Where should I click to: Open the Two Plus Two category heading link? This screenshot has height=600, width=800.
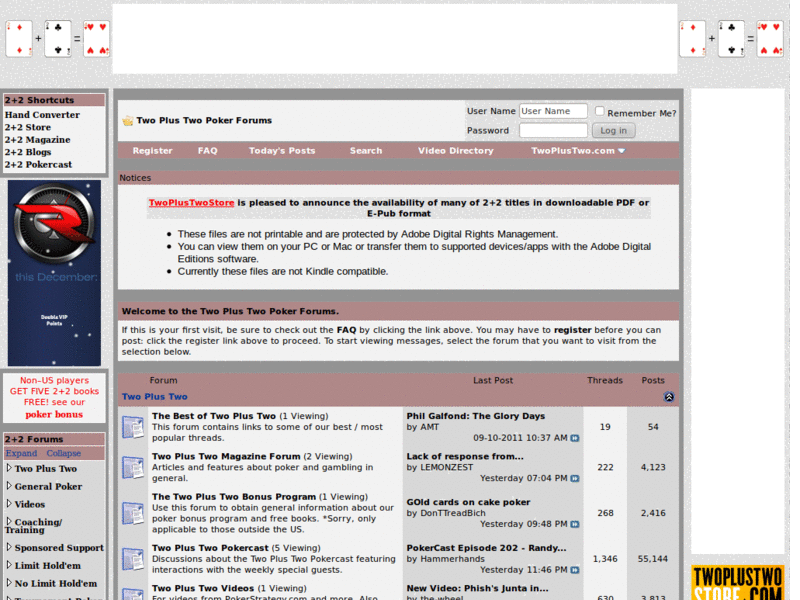point(155,396)
